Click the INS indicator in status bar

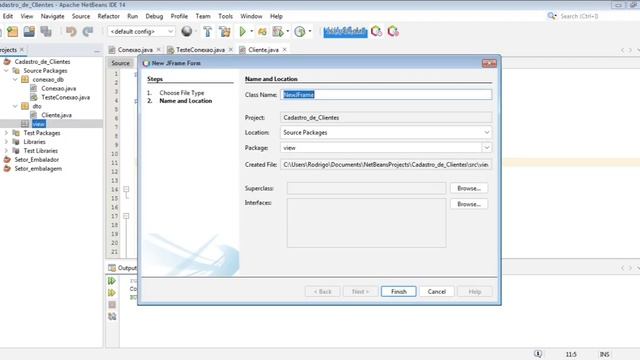point(604,354)
